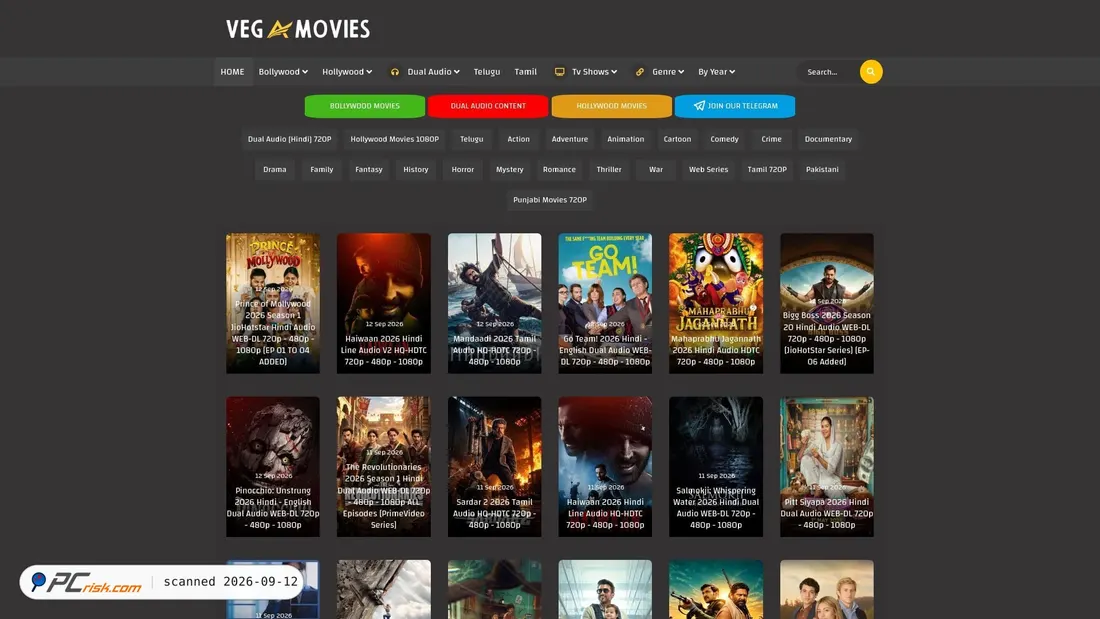
Task: Click the monitor icon beside Tv Shows
Action: pos(559,72)
